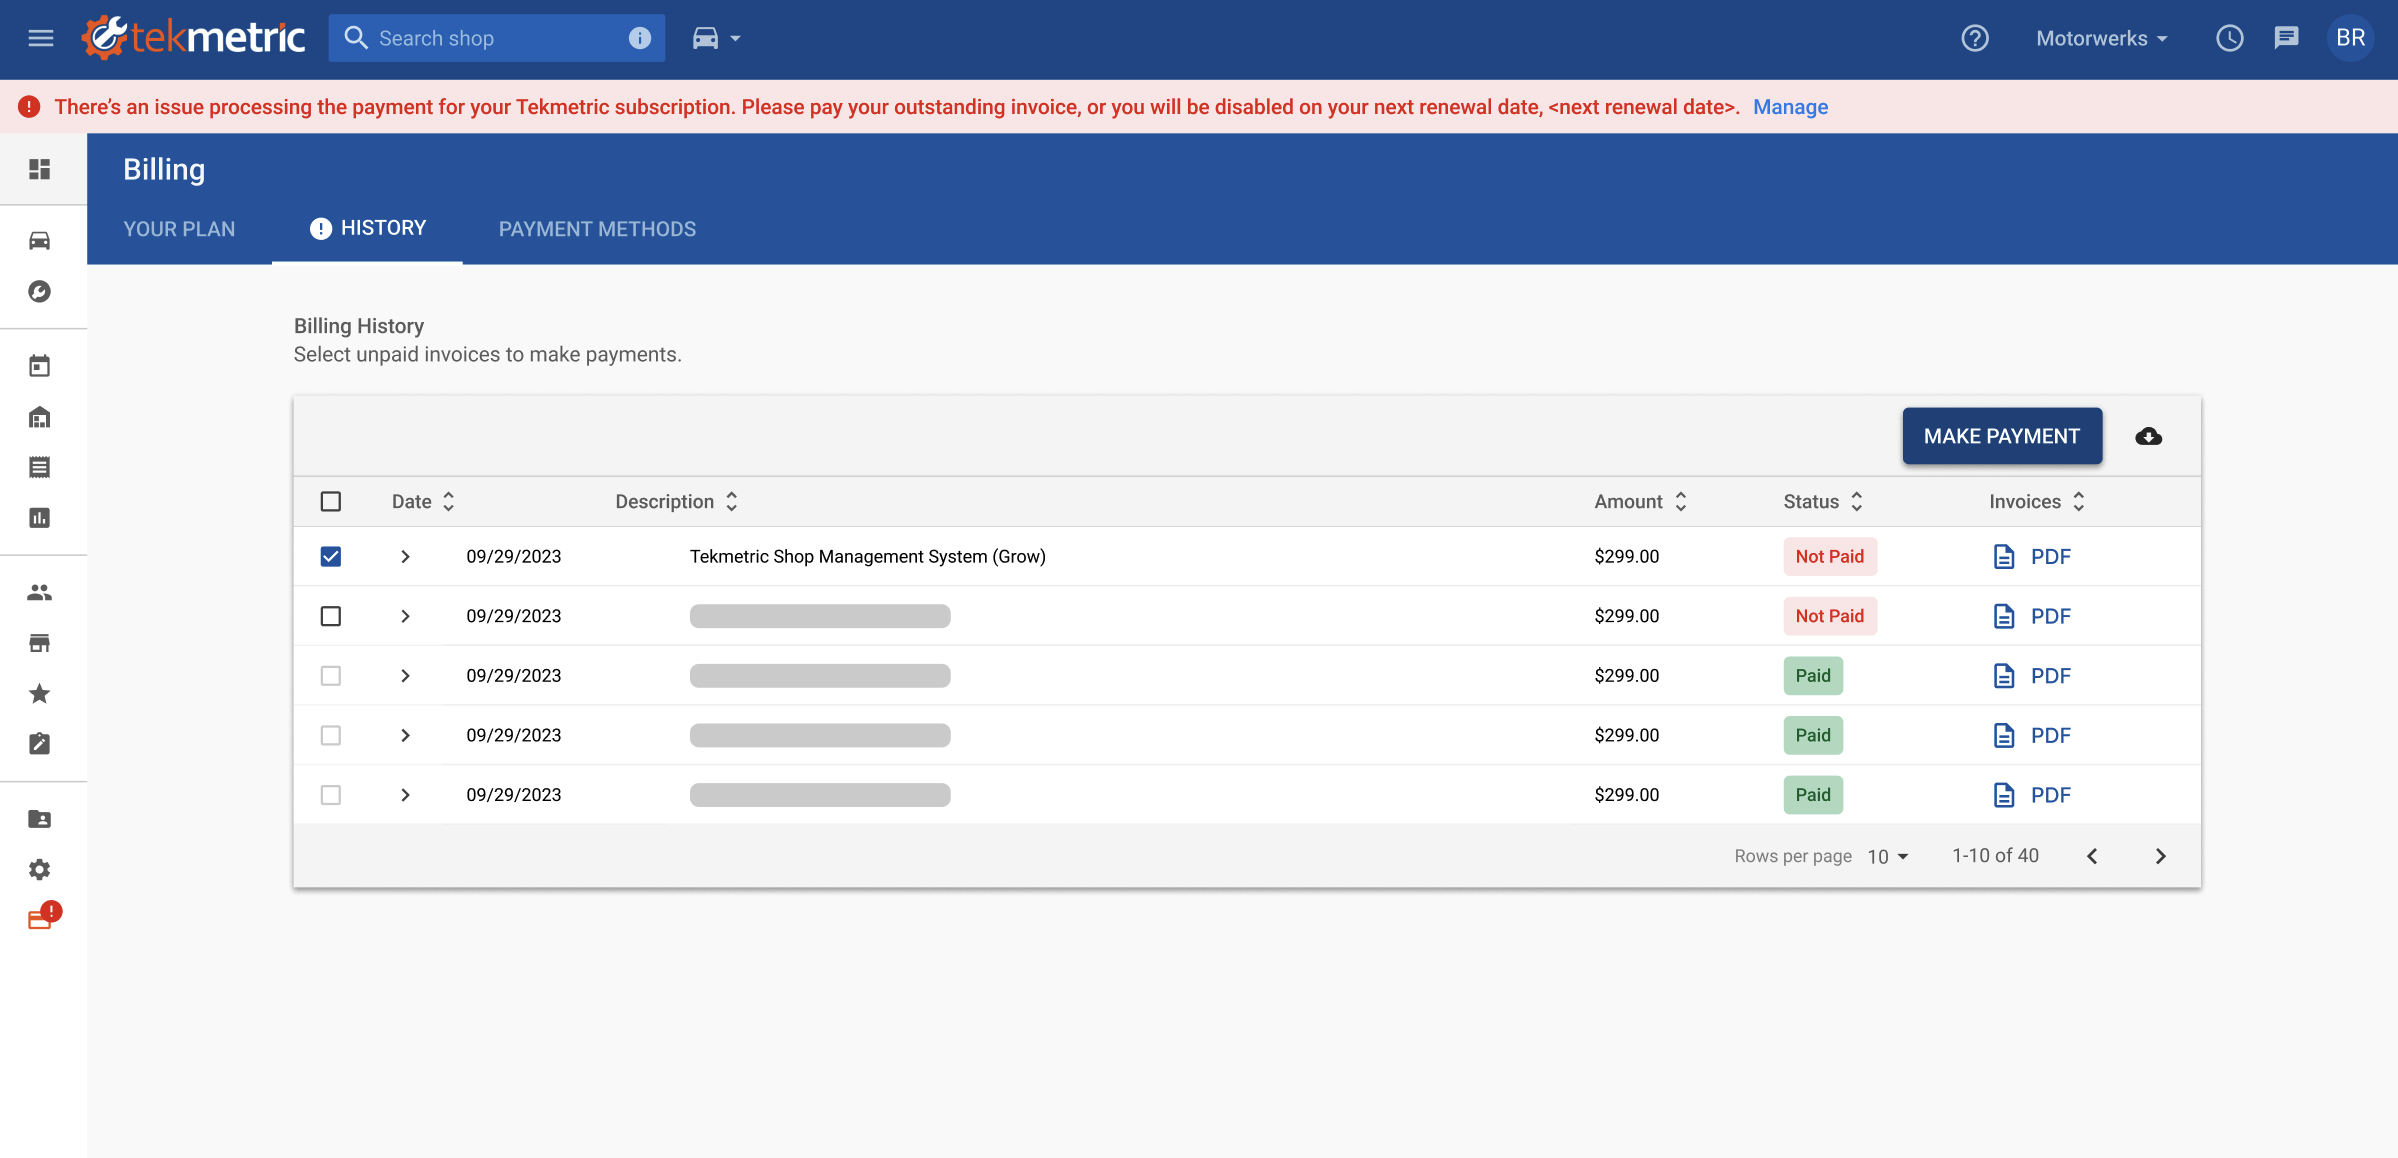The image size is (2398, 1158).
Task: Click the second Paid row checkbox
Action: point(331,735)
